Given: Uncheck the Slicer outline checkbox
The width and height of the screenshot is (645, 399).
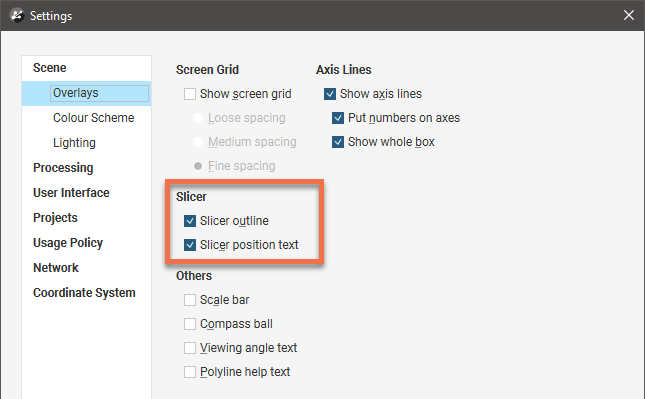Looking at the screenshot, I should click(190, 221).
